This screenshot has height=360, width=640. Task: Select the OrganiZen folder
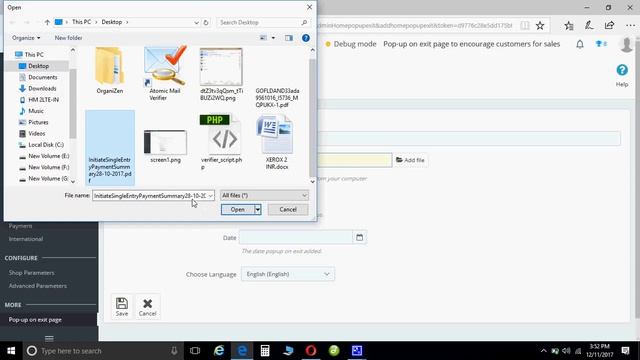click(x=110, y=71)
